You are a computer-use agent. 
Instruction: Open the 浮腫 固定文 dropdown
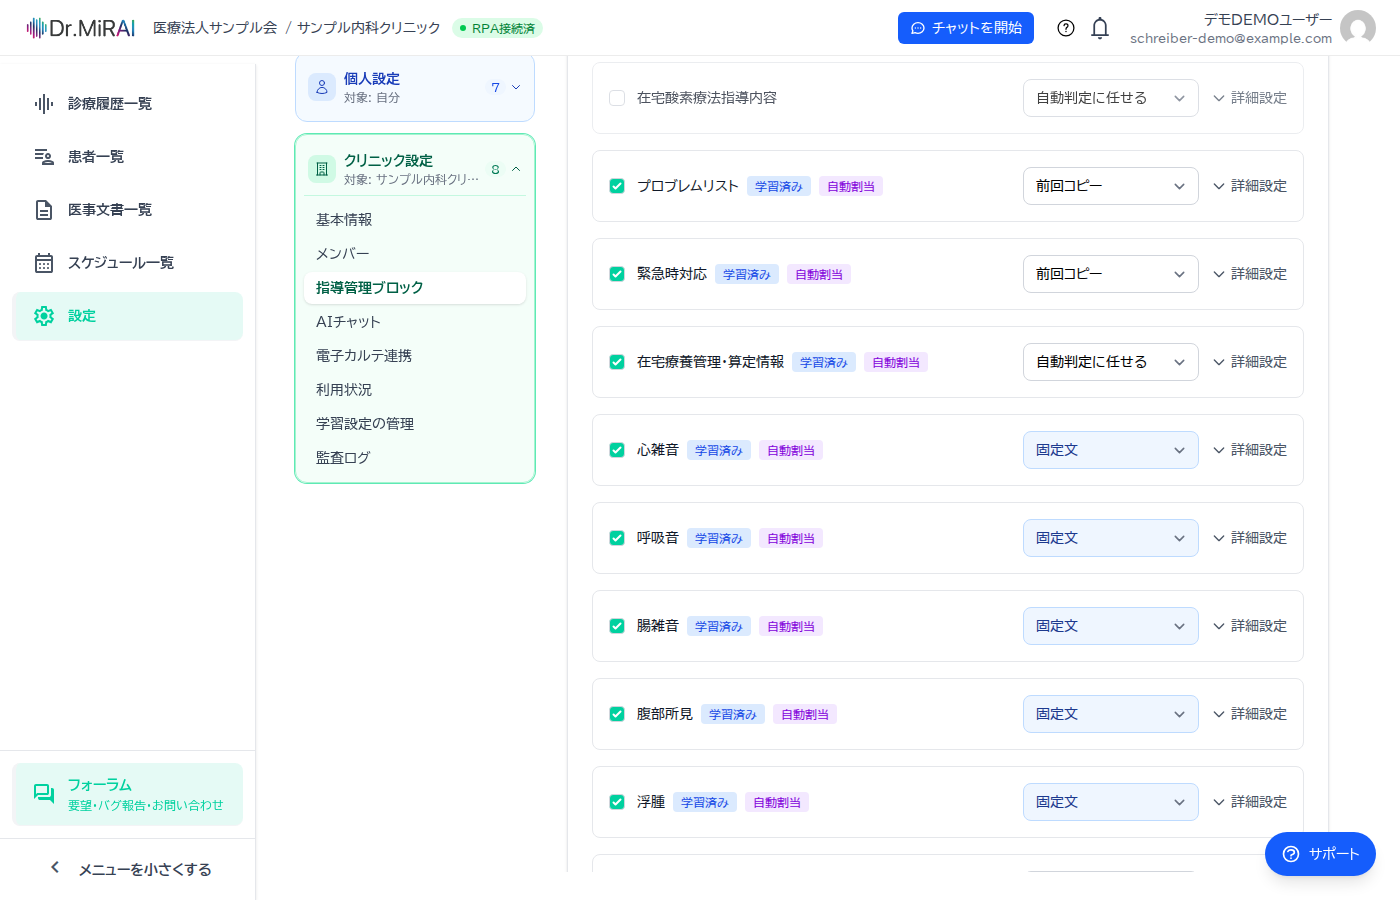tap(1110, 802)
